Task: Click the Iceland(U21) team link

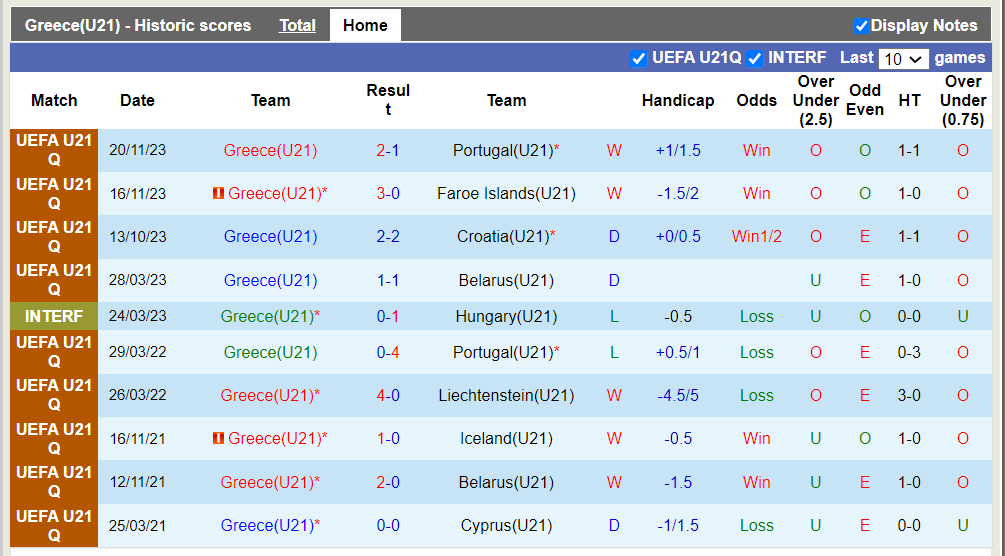Action: pos(506,439)
